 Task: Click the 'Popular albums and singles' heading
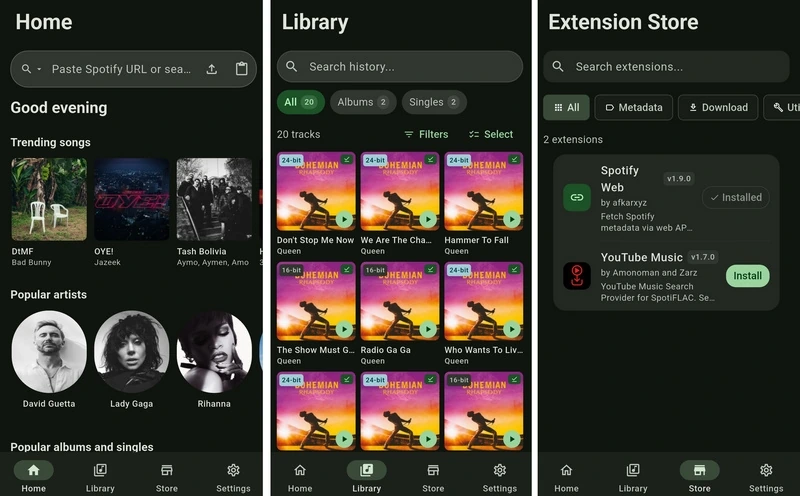(x=82, y=447)
